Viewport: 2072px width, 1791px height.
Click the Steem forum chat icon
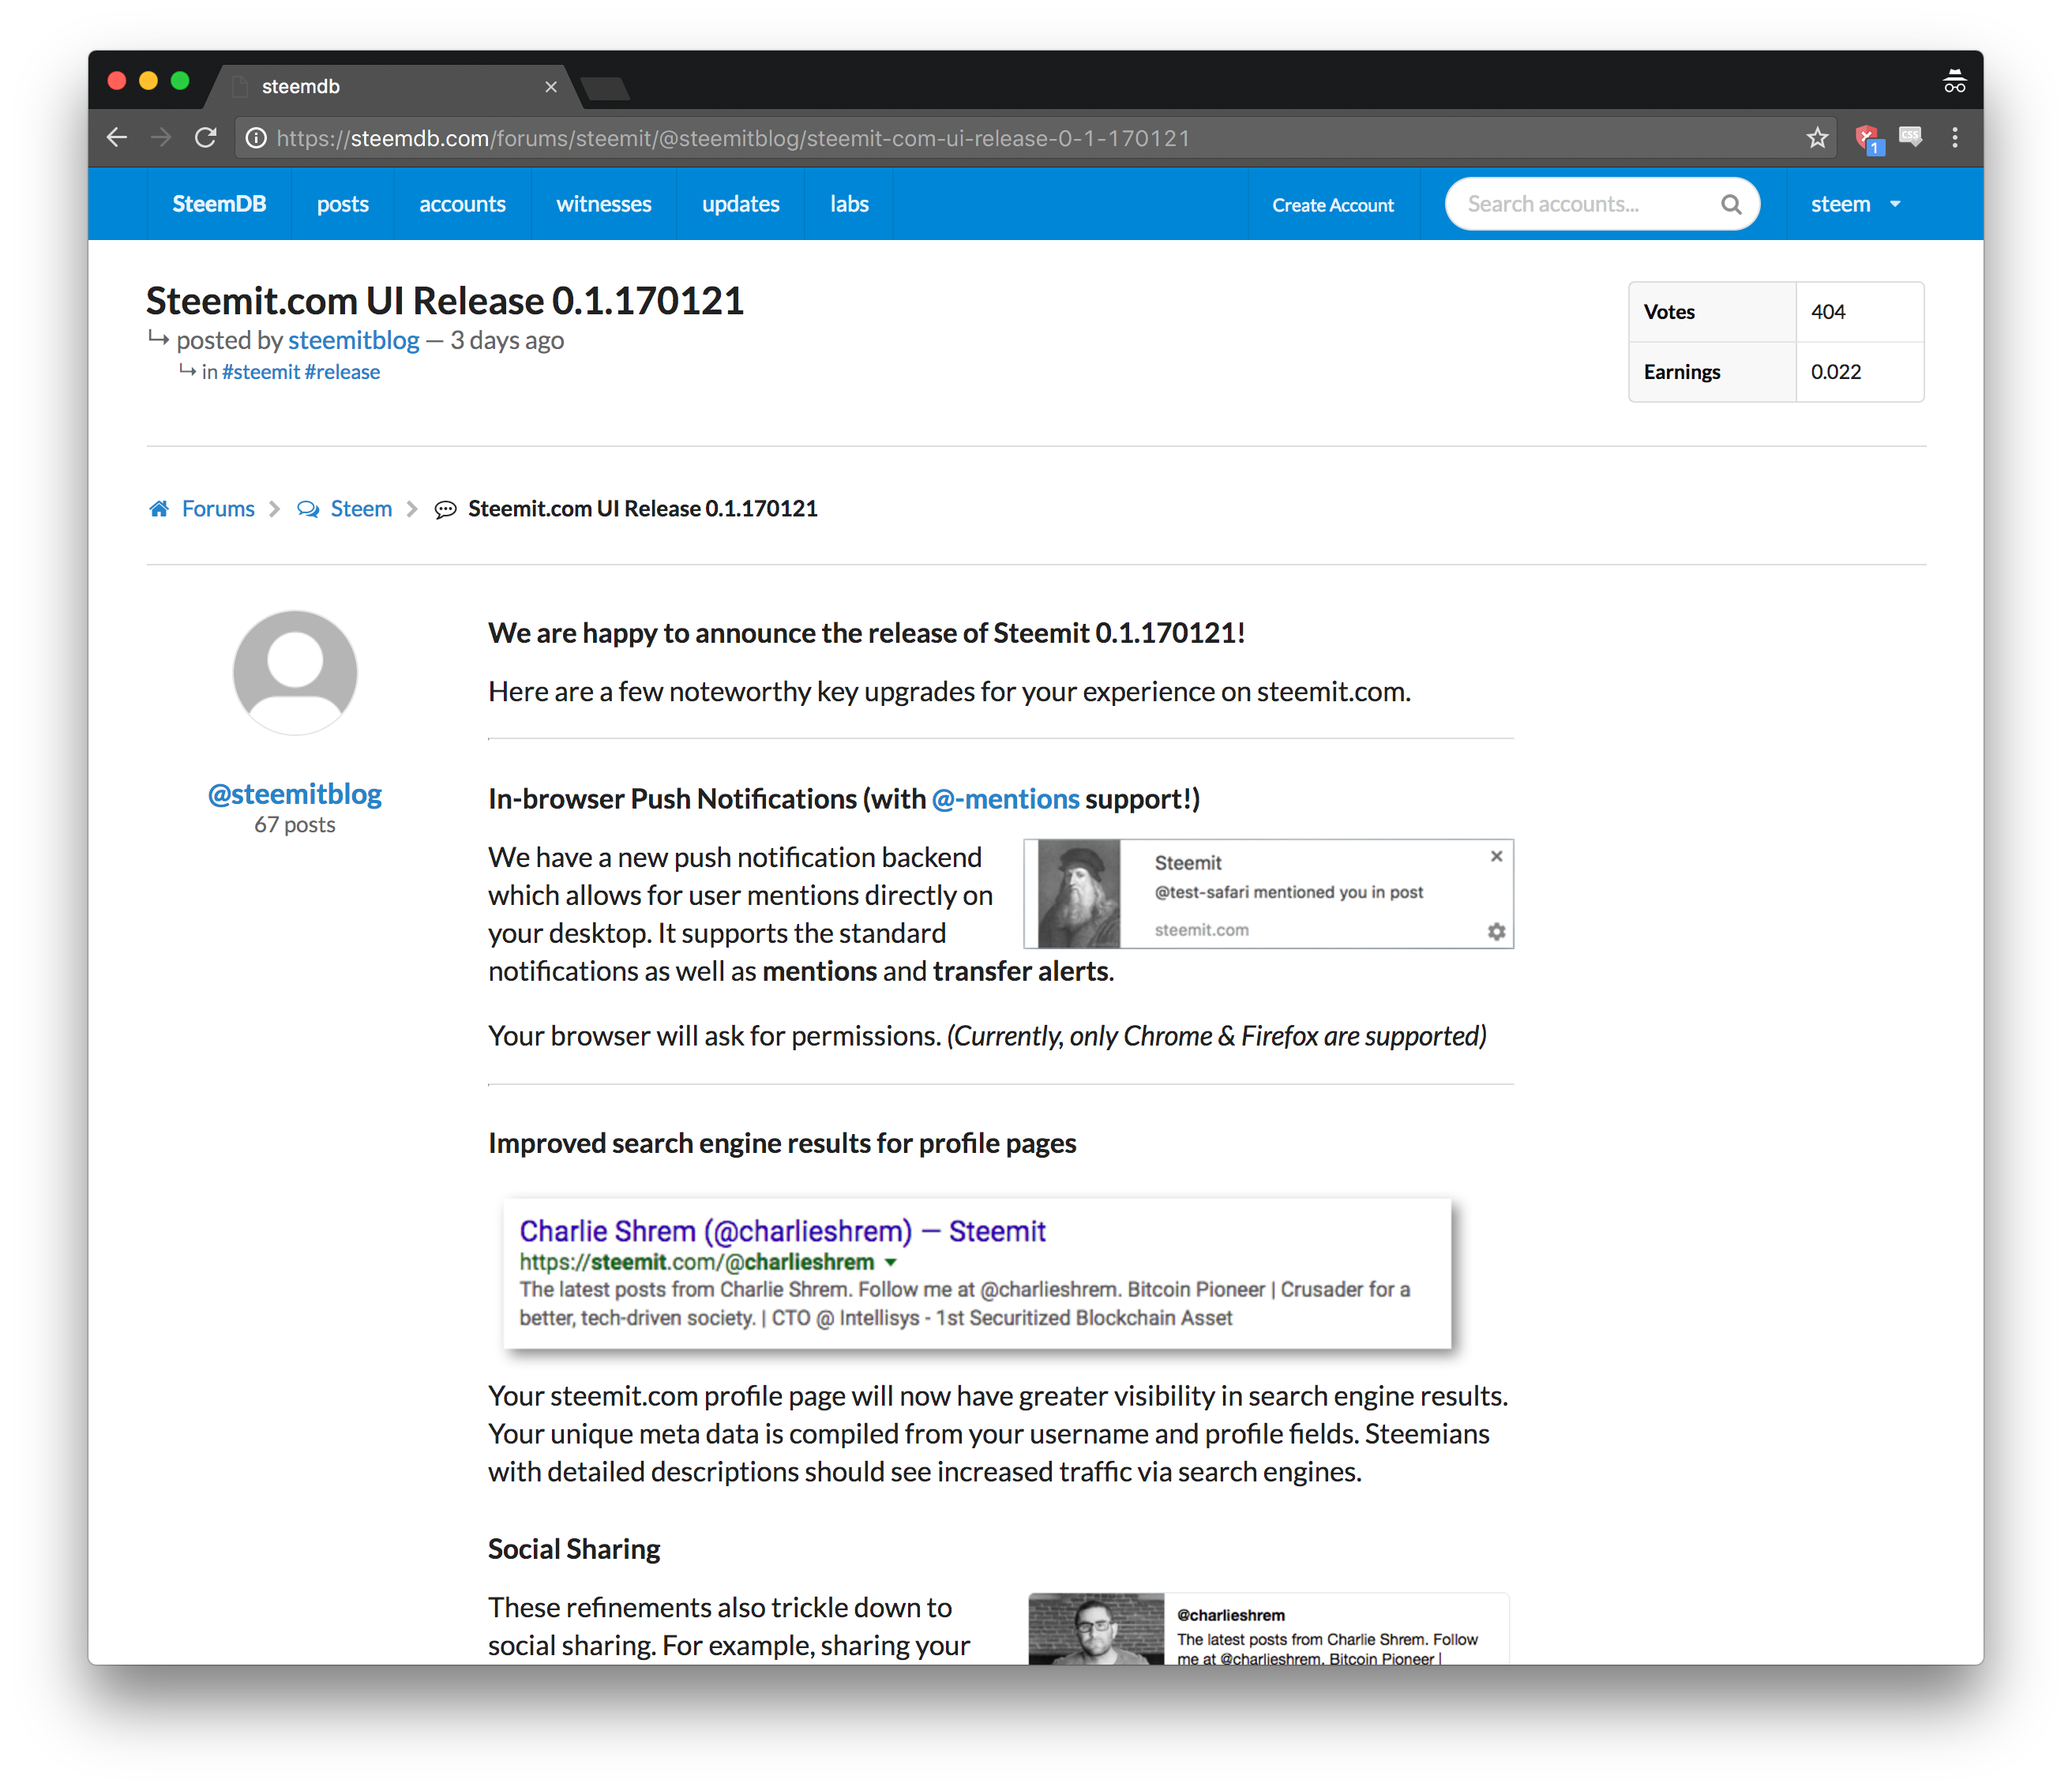[x=308, y=509]
